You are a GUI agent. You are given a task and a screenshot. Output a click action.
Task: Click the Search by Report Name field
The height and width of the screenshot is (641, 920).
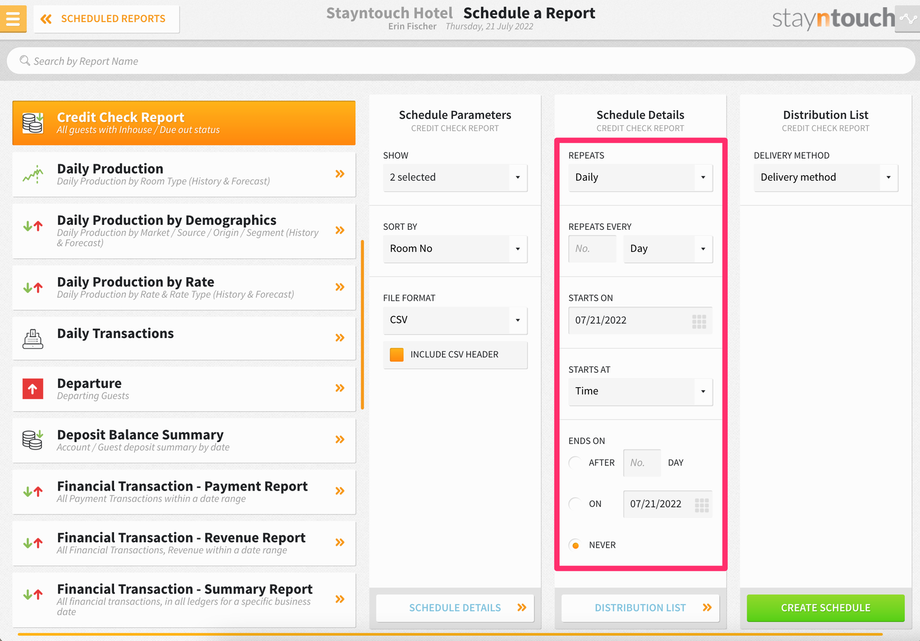click(x=461, y=61)
